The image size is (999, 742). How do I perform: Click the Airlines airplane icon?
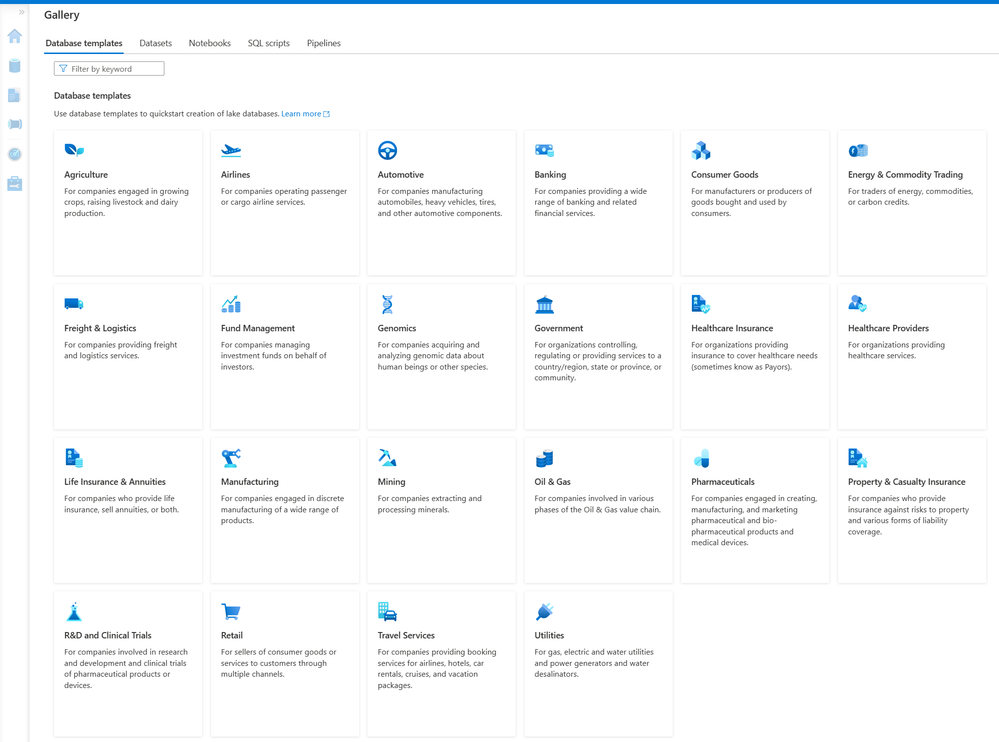point(231,150)
